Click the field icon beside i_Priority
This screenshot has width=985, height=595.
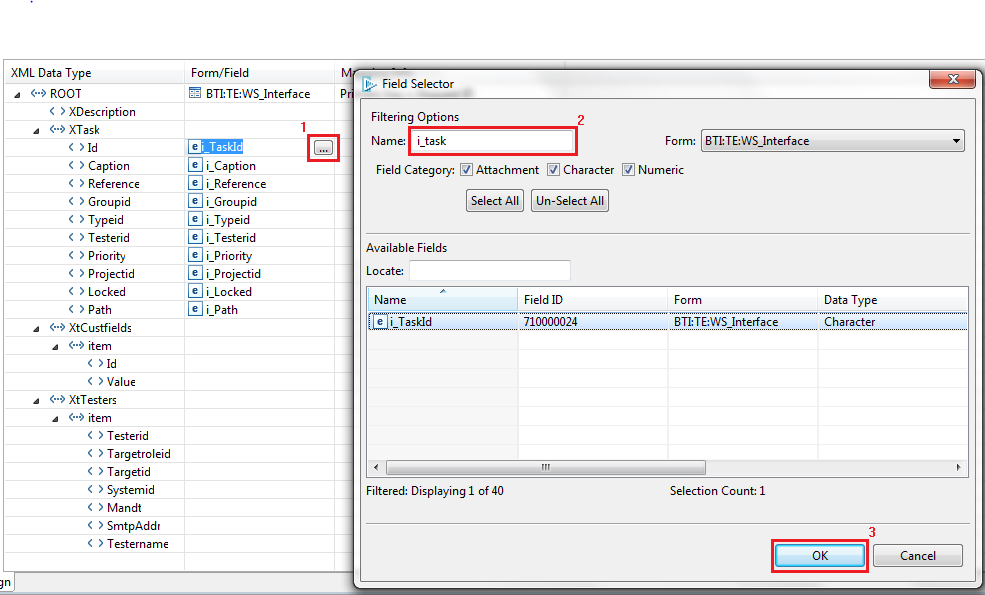pos(195,256)
